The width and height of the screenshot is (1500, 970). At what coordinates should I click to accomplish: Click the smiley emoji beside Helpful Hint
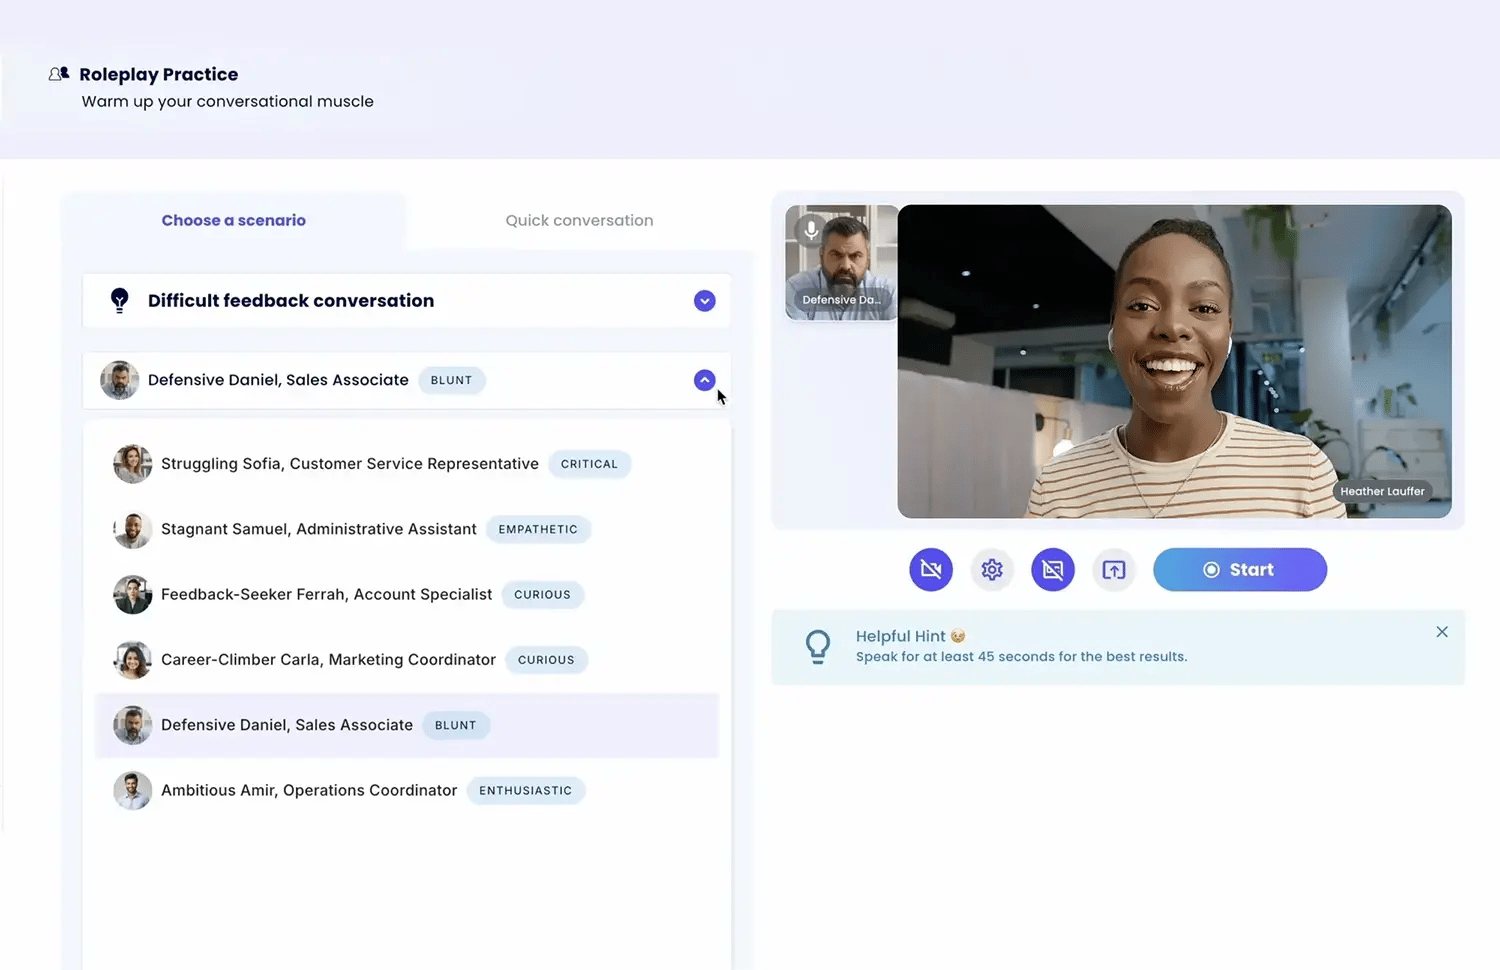point(958,636)
